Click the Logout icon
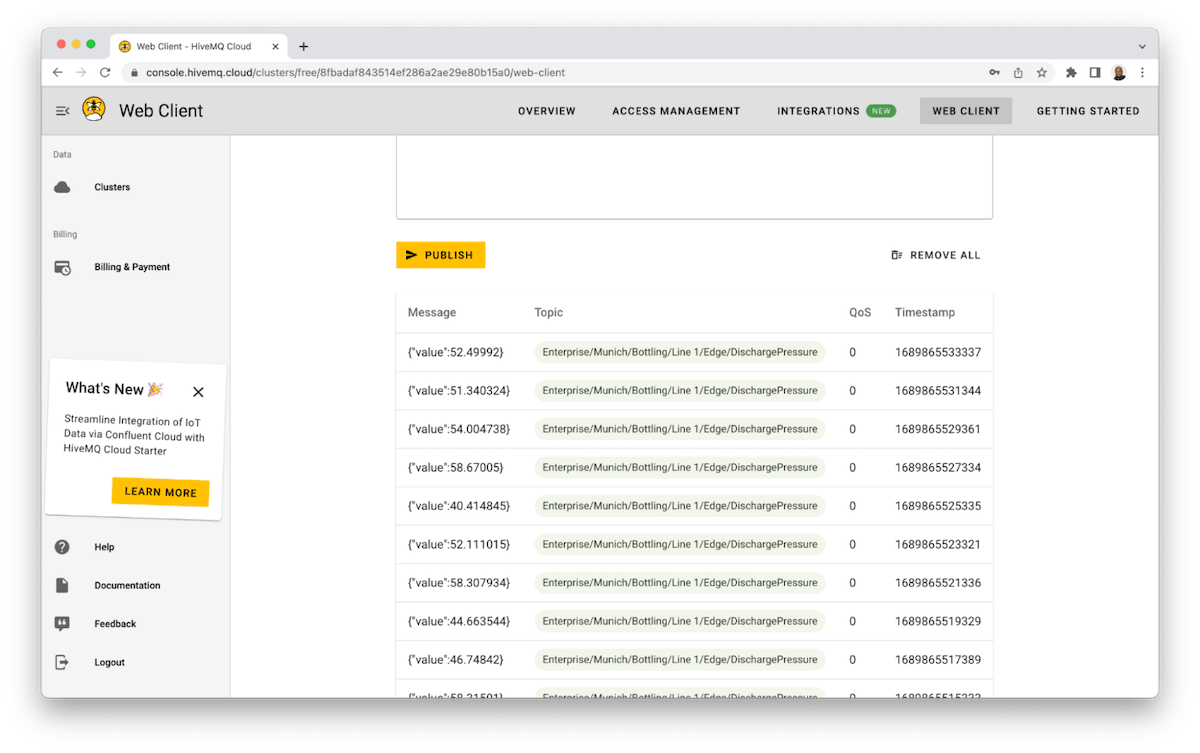The image size is (1200, 753). [62, 662]
